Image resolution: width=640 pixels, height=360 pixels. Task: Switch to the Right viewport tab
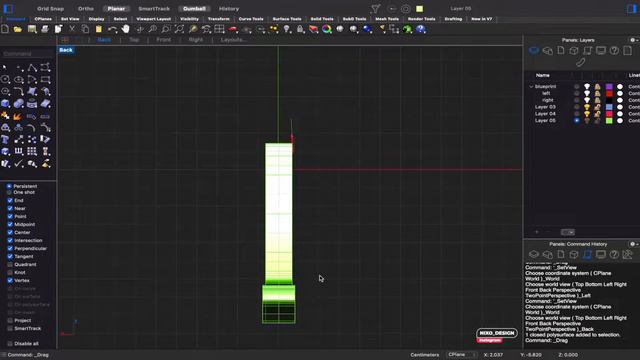[x=196, y=40]
